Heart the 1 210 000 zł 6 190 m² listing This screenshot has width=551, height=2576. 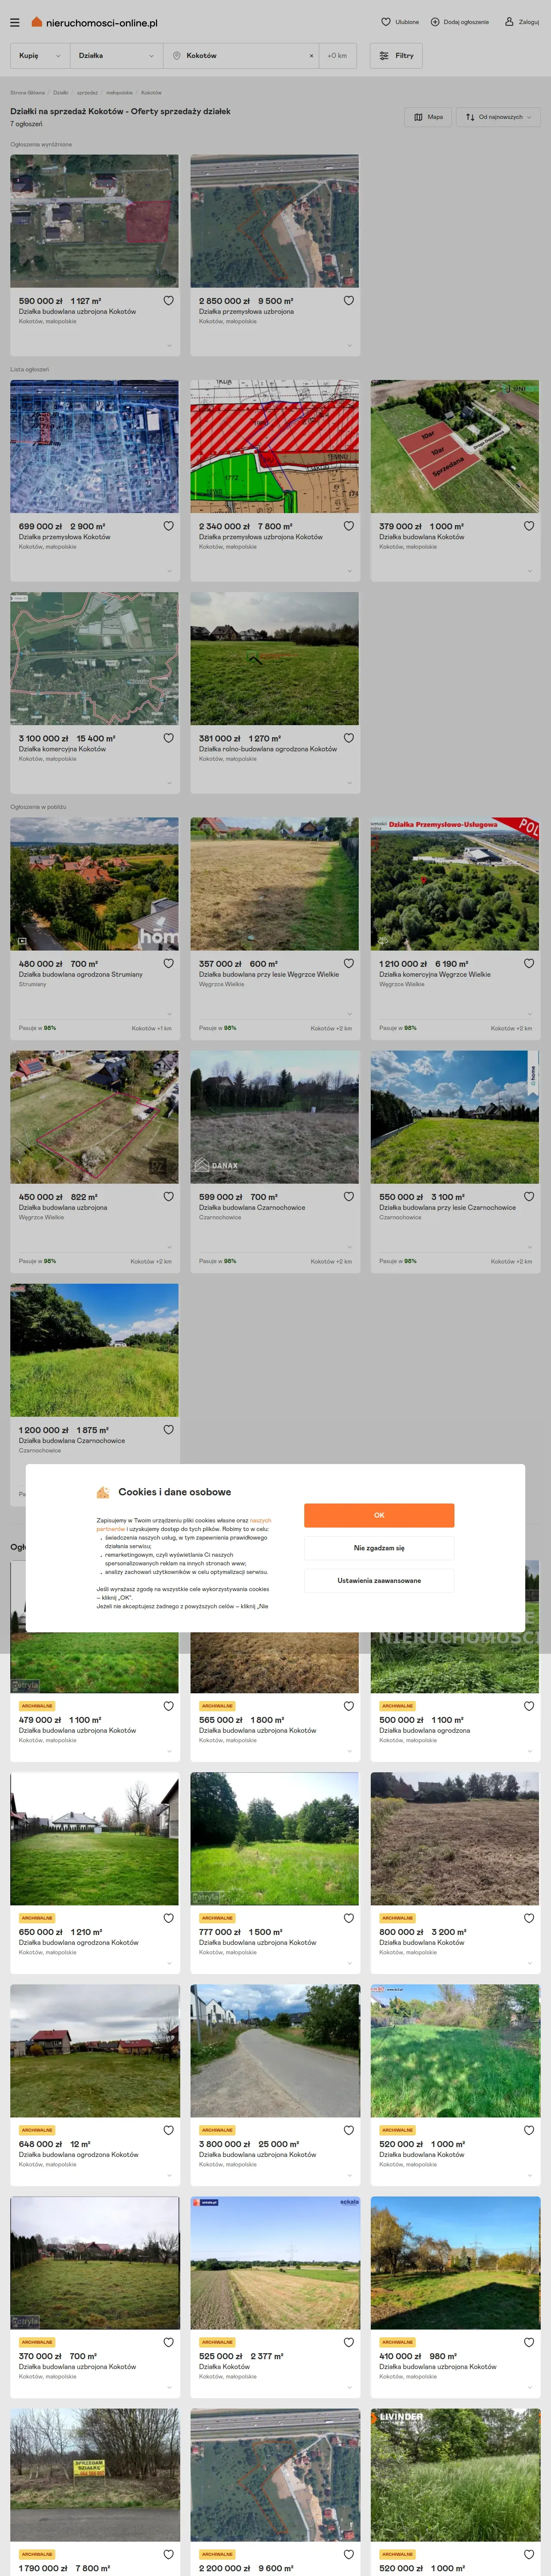point(529,964)
